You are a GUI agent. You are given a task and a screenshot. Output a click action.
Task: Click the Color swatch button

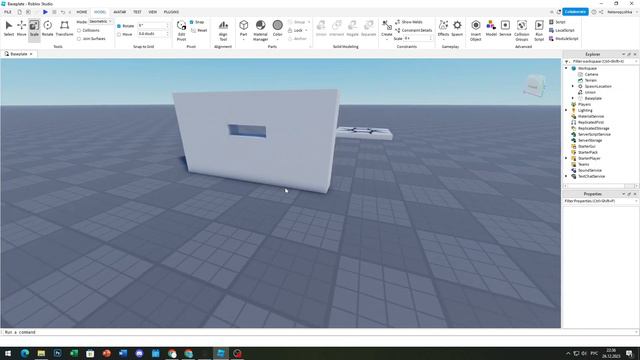tap(278, 25)
